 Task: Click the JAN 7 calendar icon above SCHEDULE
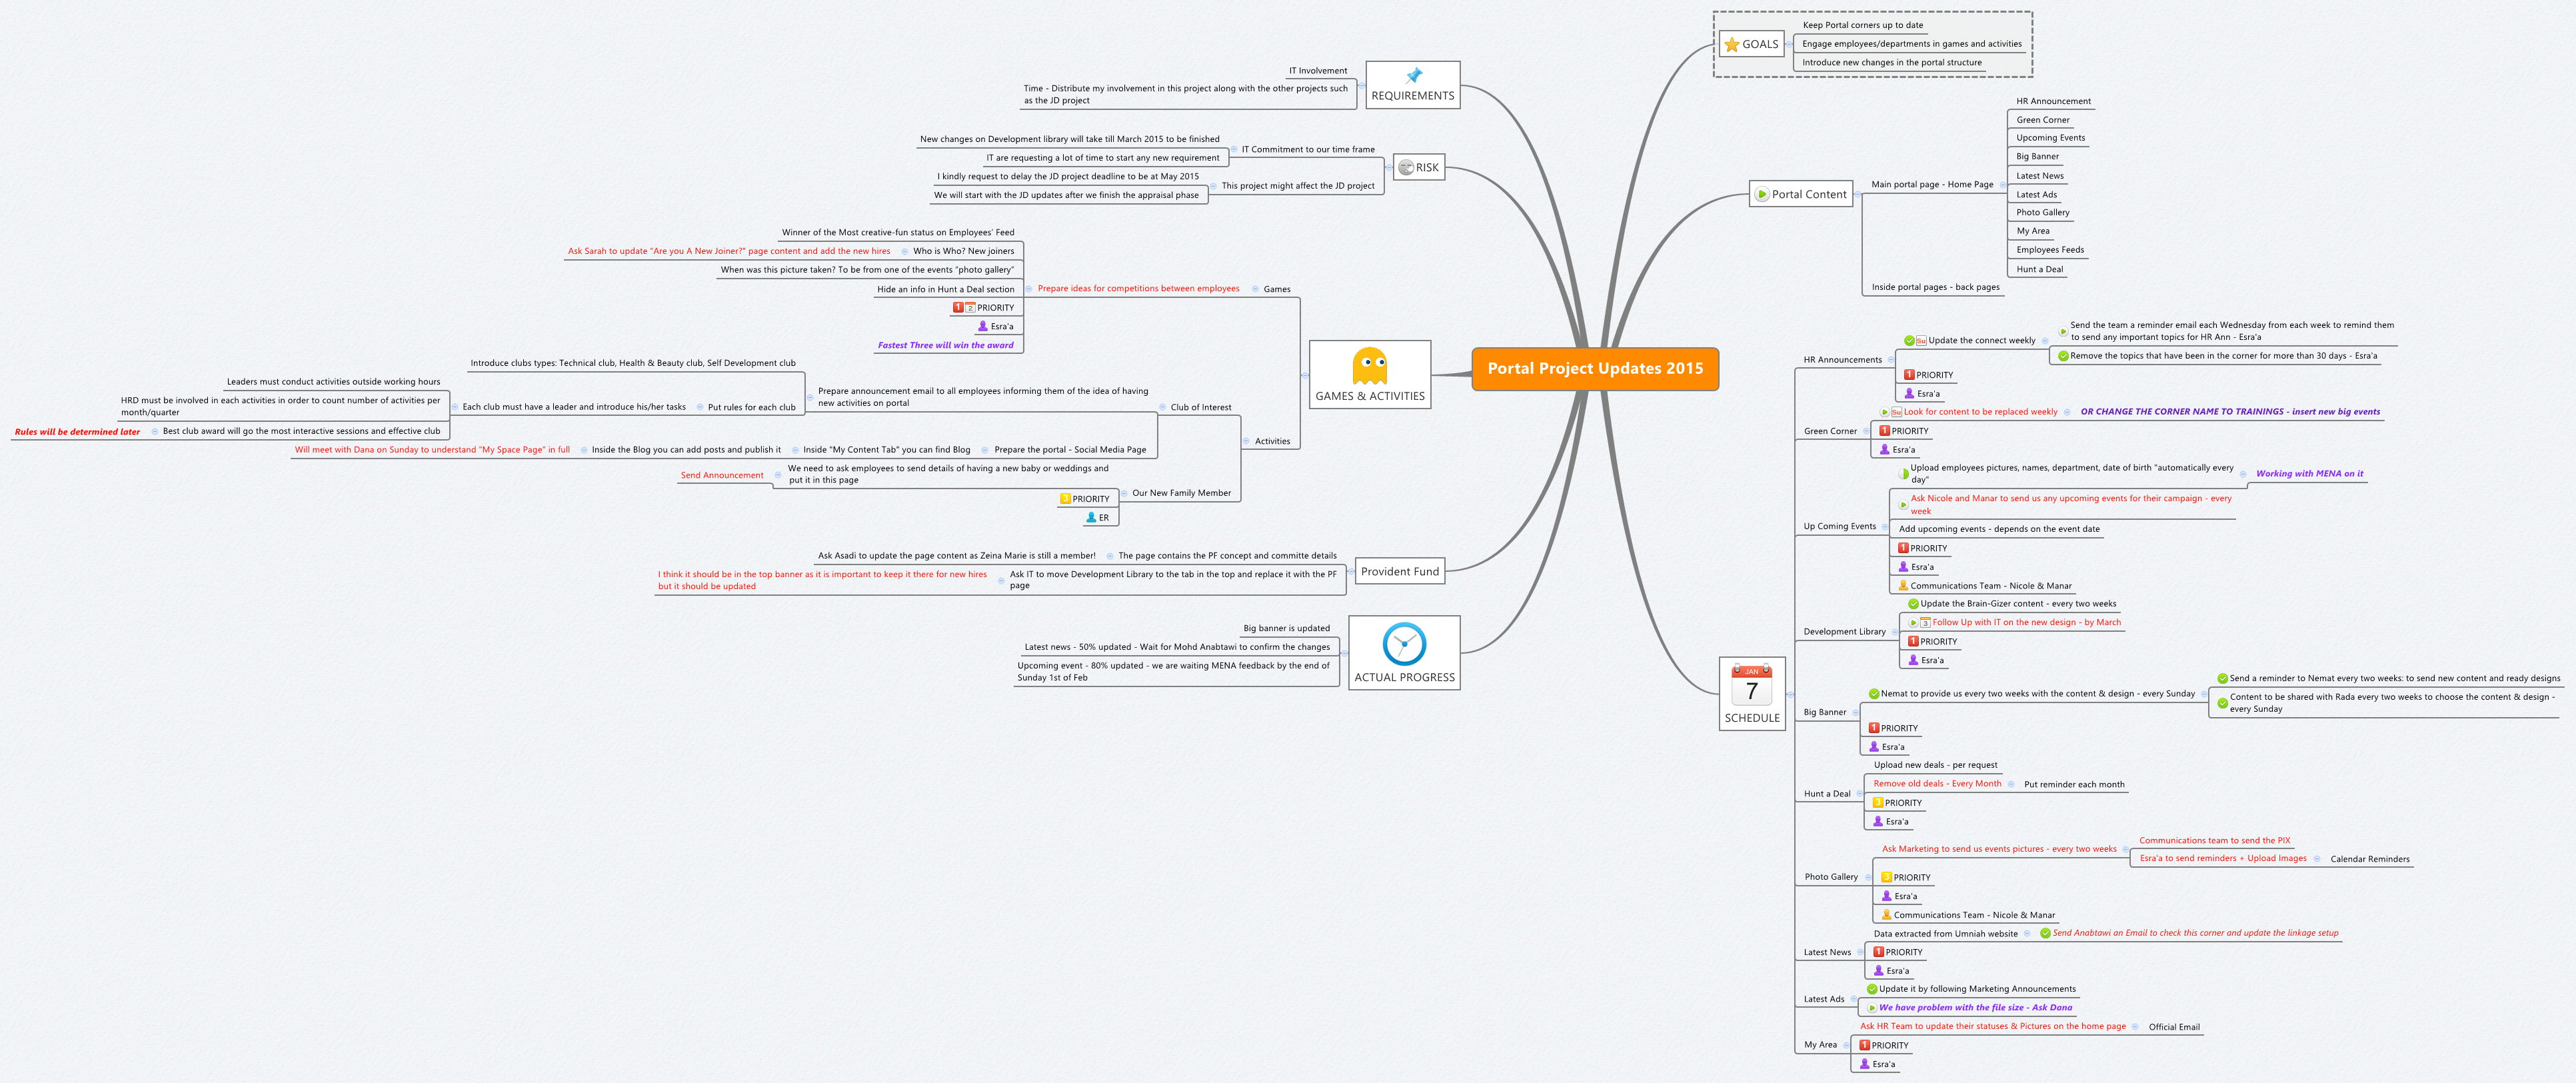click(x=1751, y=685)
